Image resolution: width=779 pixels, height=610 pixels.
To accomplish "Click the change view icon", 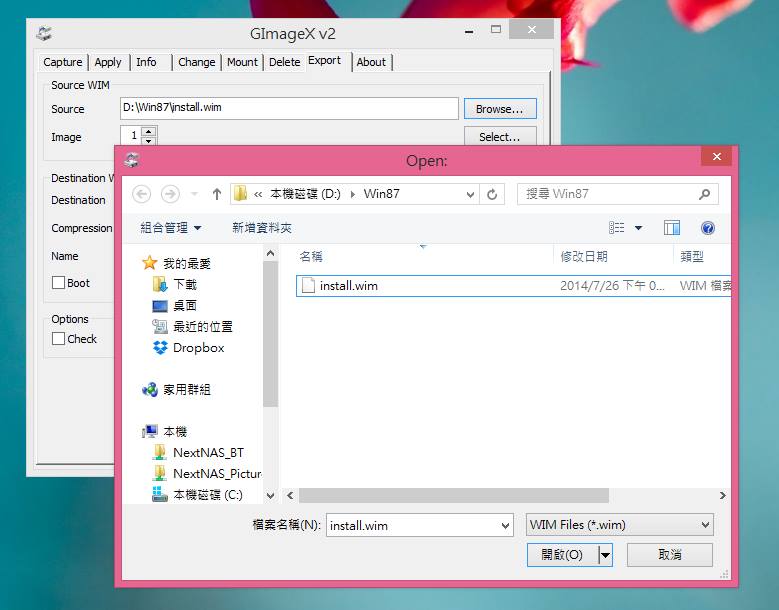I will coord(617,228).
